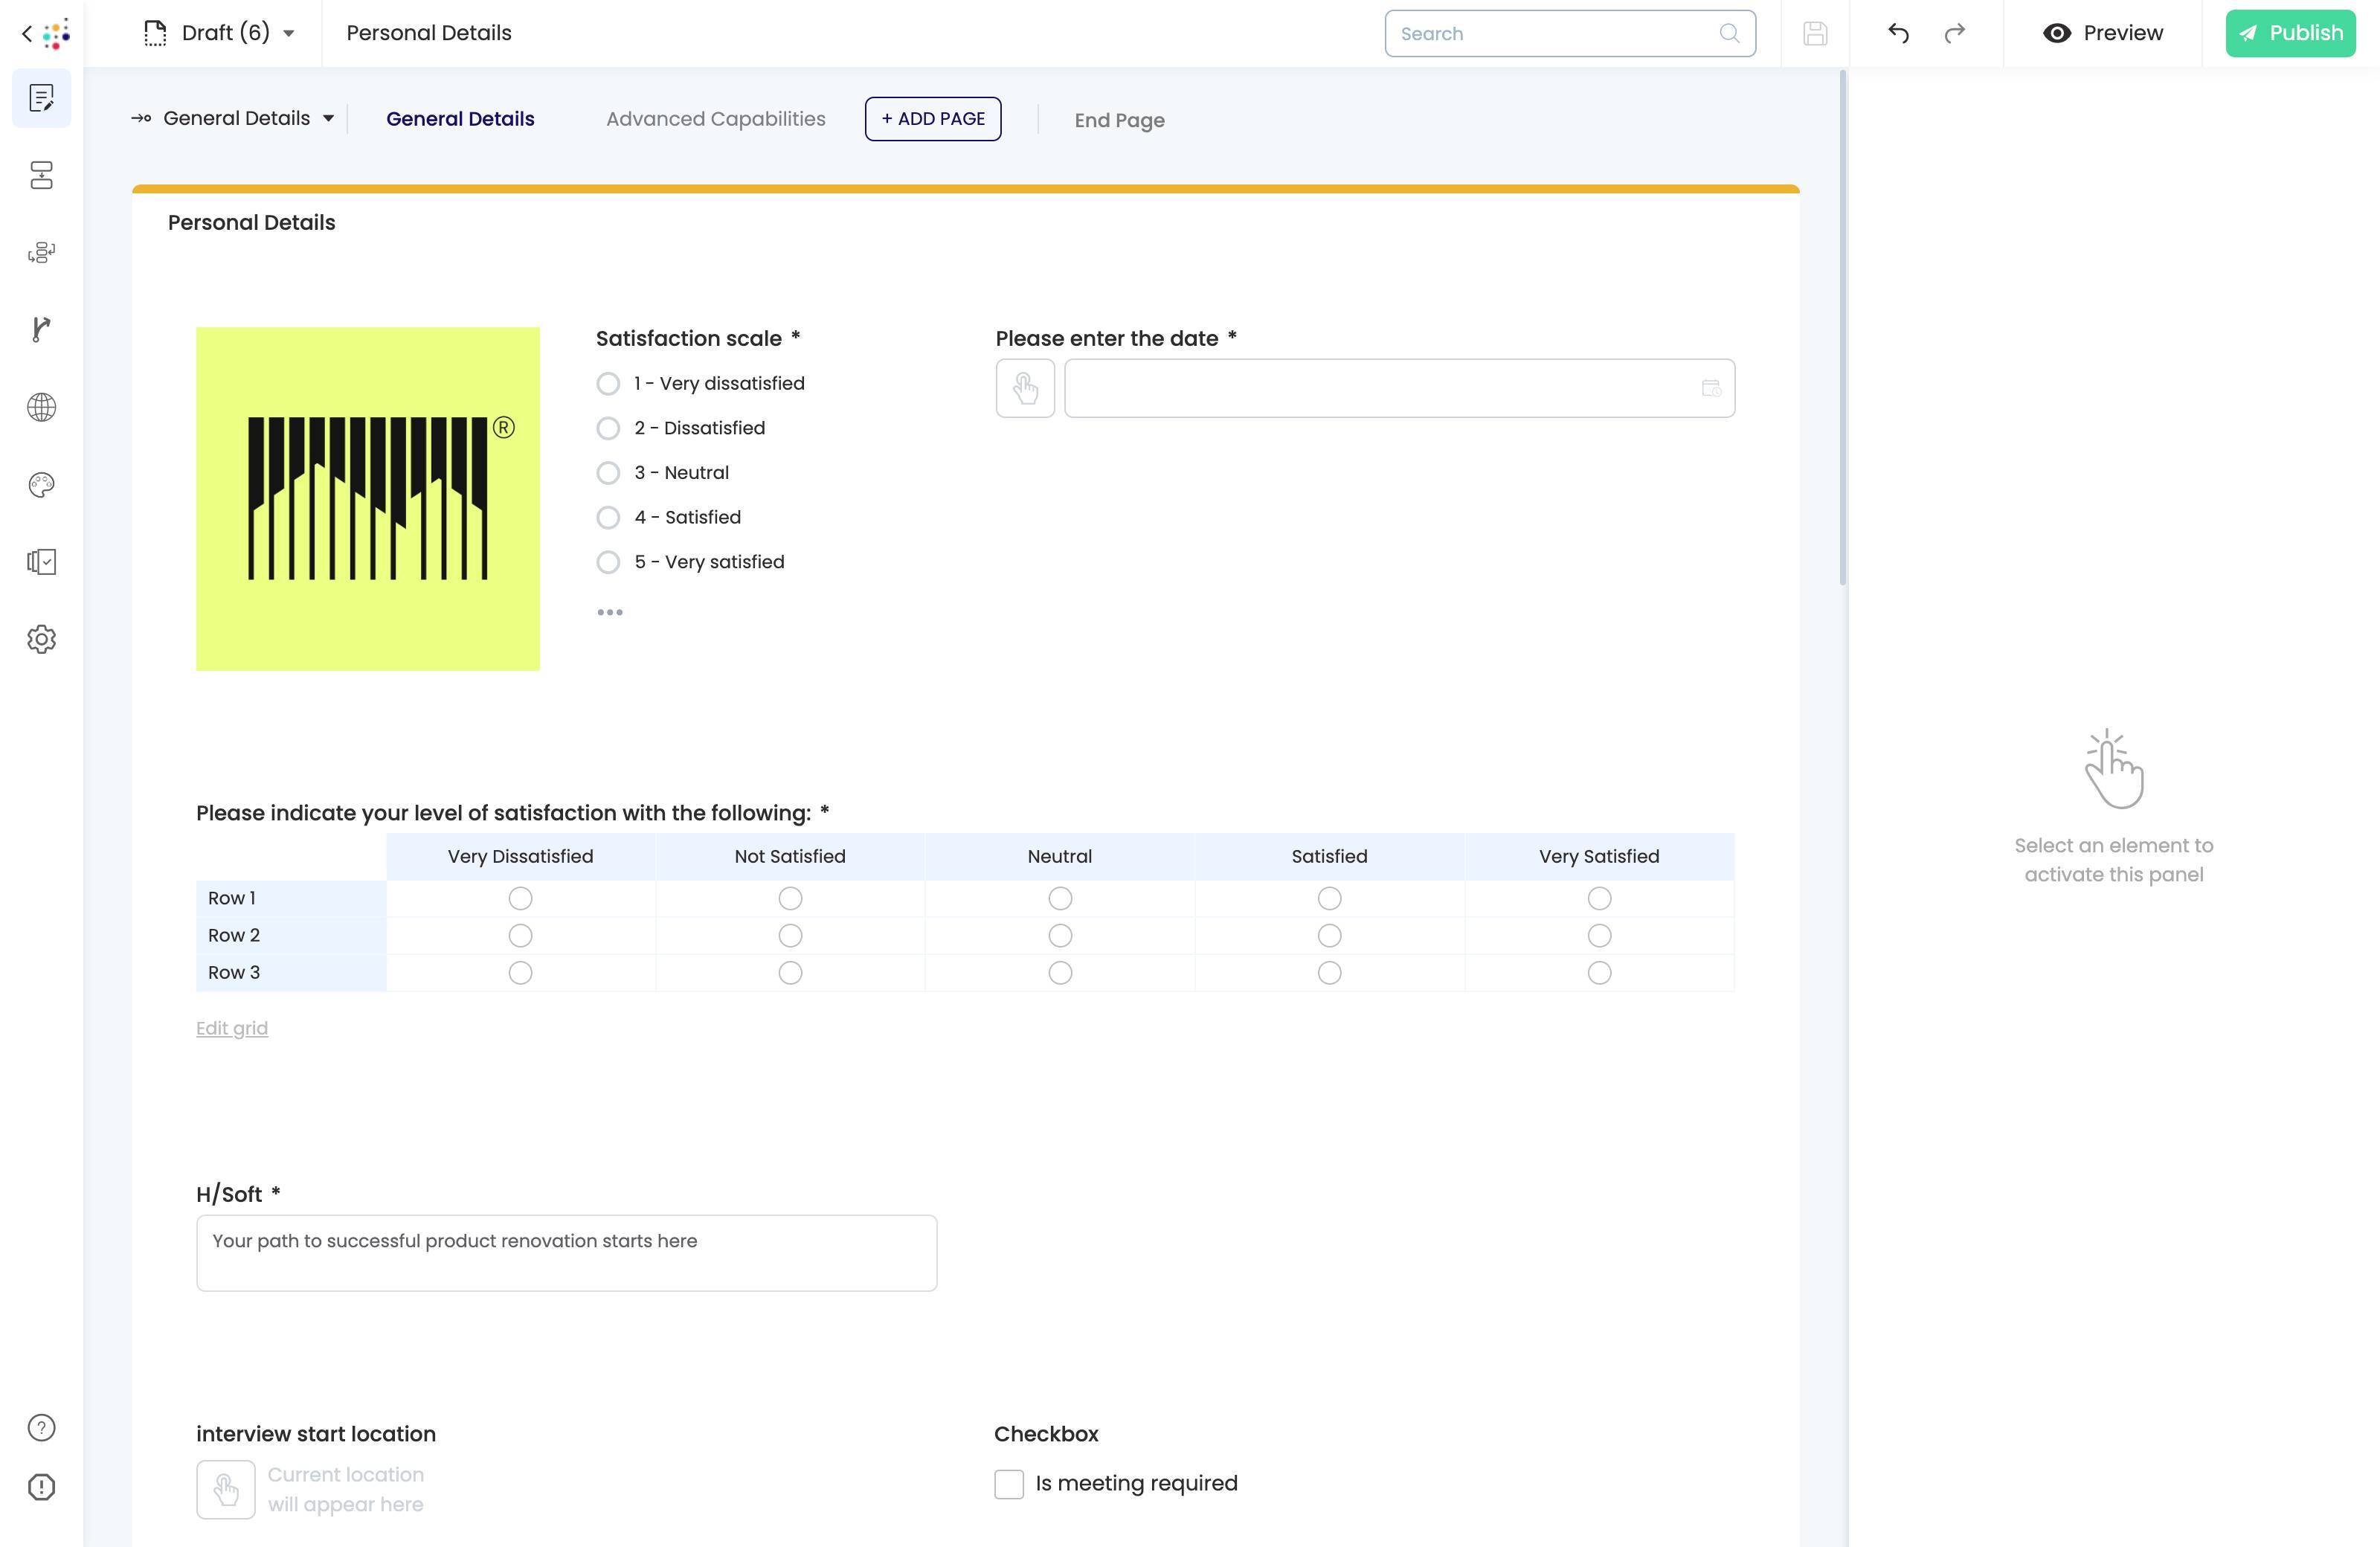Open the branching logic sidebar icon
The image size is (2380, 1547).
click(41, 329)
